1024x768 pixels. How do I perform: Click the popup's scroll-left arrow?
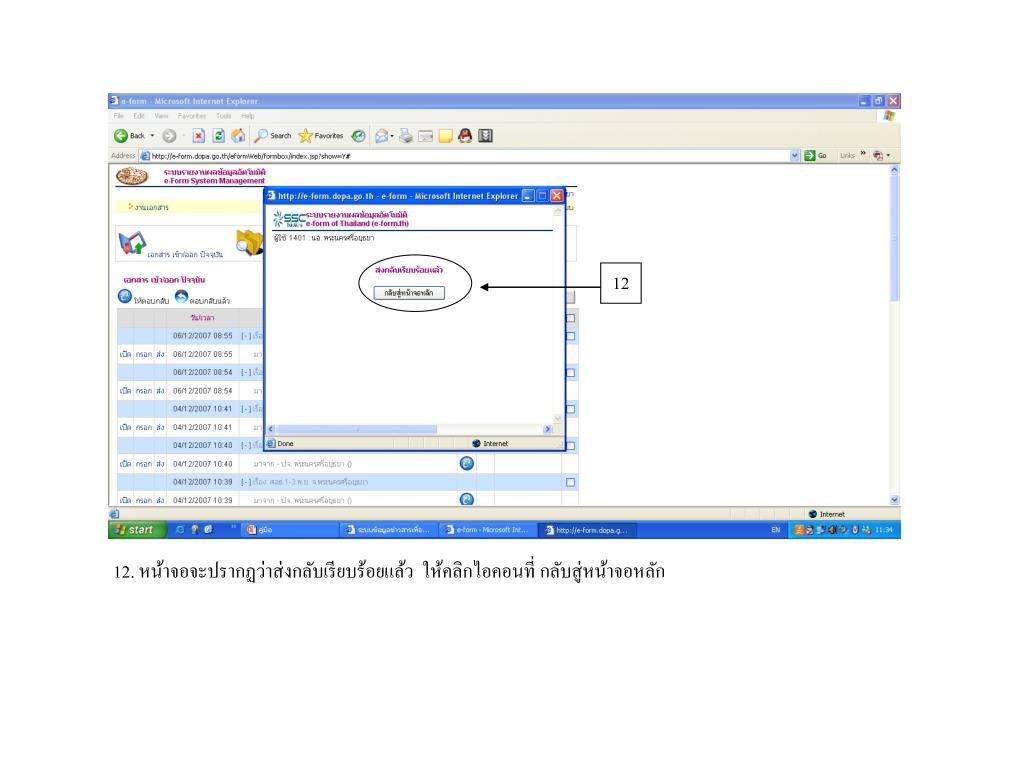pos(271,429)
